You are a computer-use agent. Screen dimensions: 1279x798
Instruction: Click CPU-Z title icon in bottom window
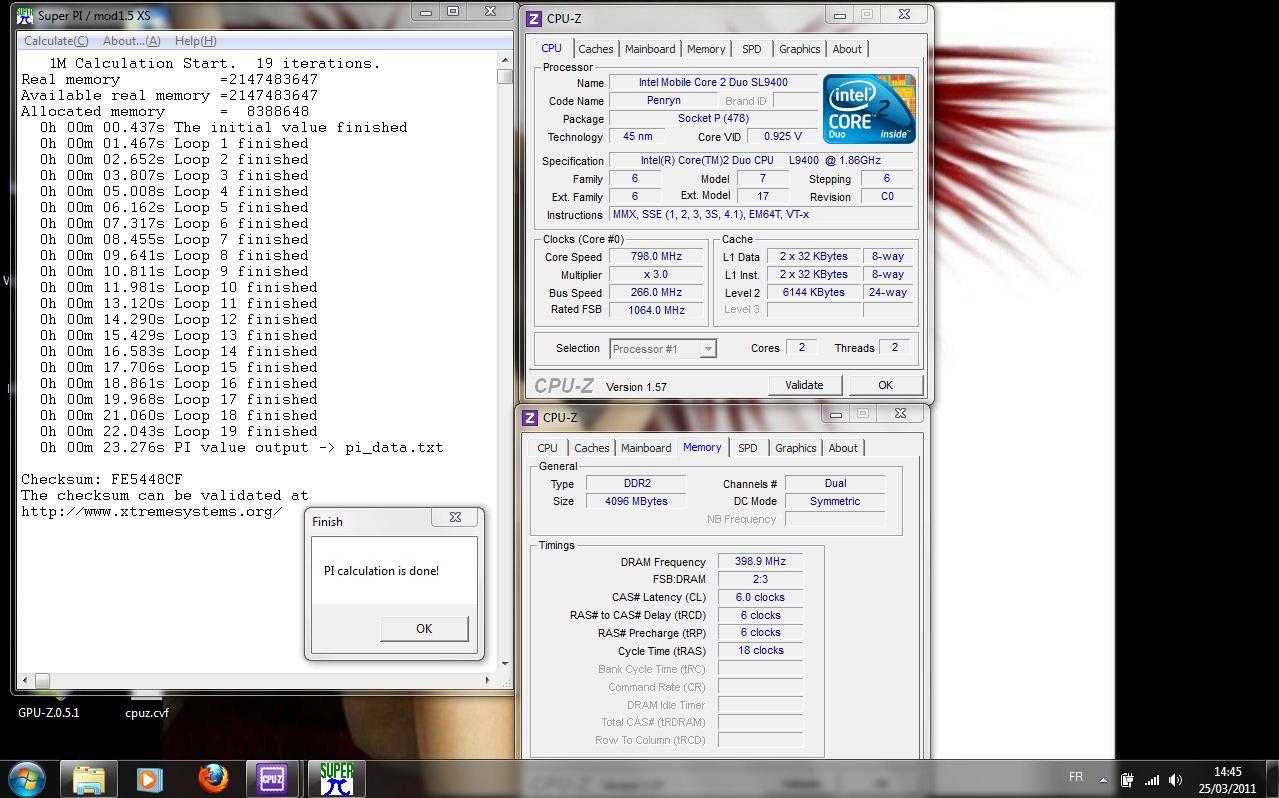[531, 418]
